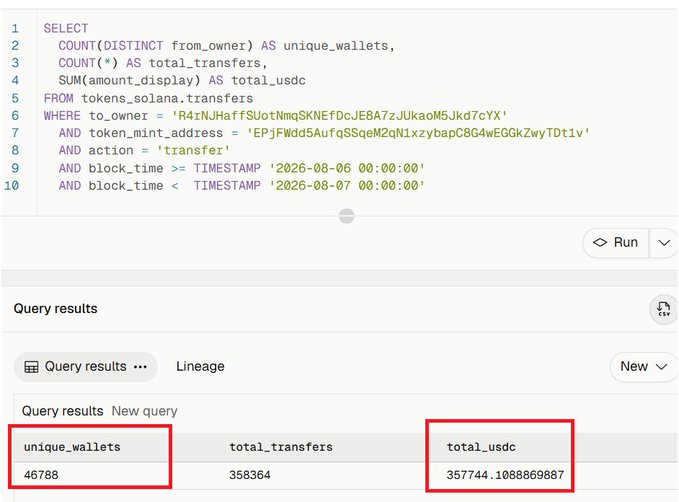
Task: Open the New dropdown
Action: (643, 366)
